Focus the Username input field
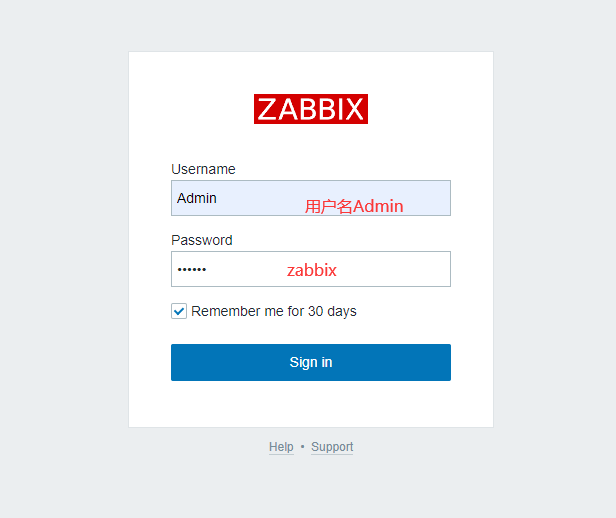 click(311, 198)
